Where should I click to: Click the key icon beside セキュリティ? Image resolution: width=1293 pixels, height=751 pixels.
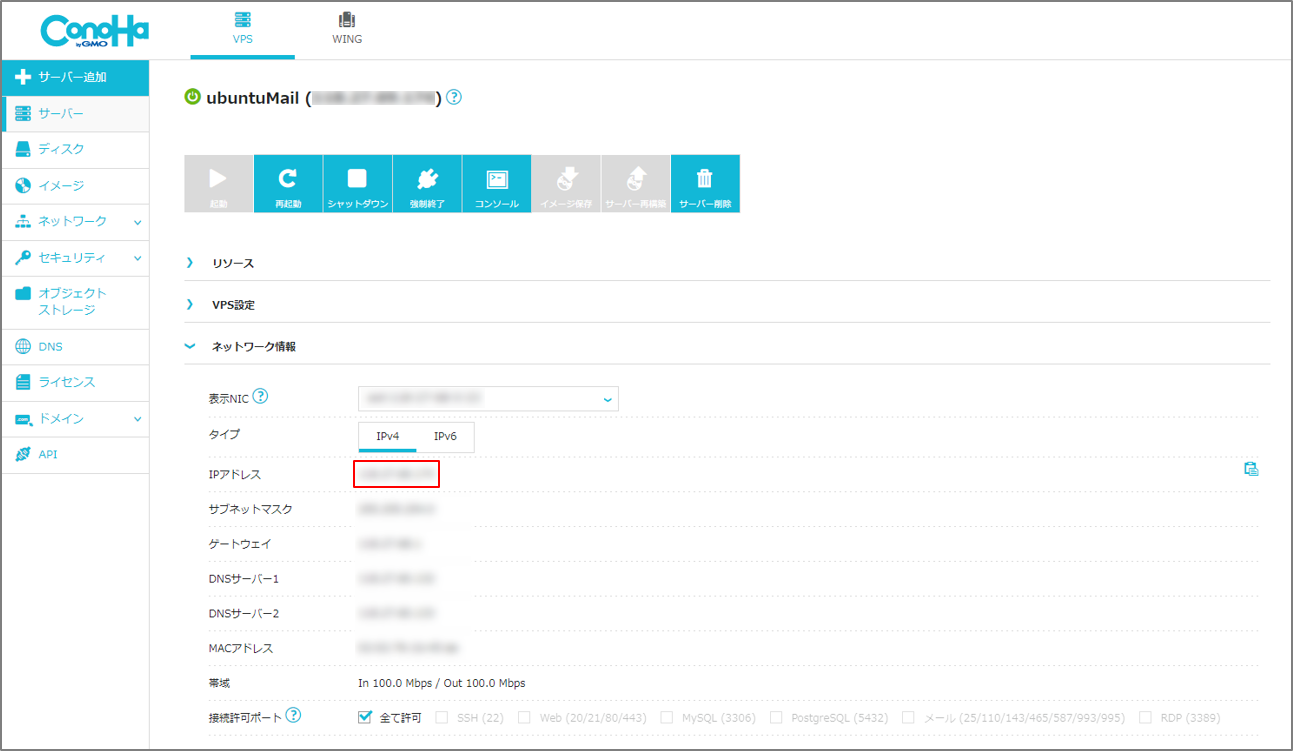click(x=23, y=257)
